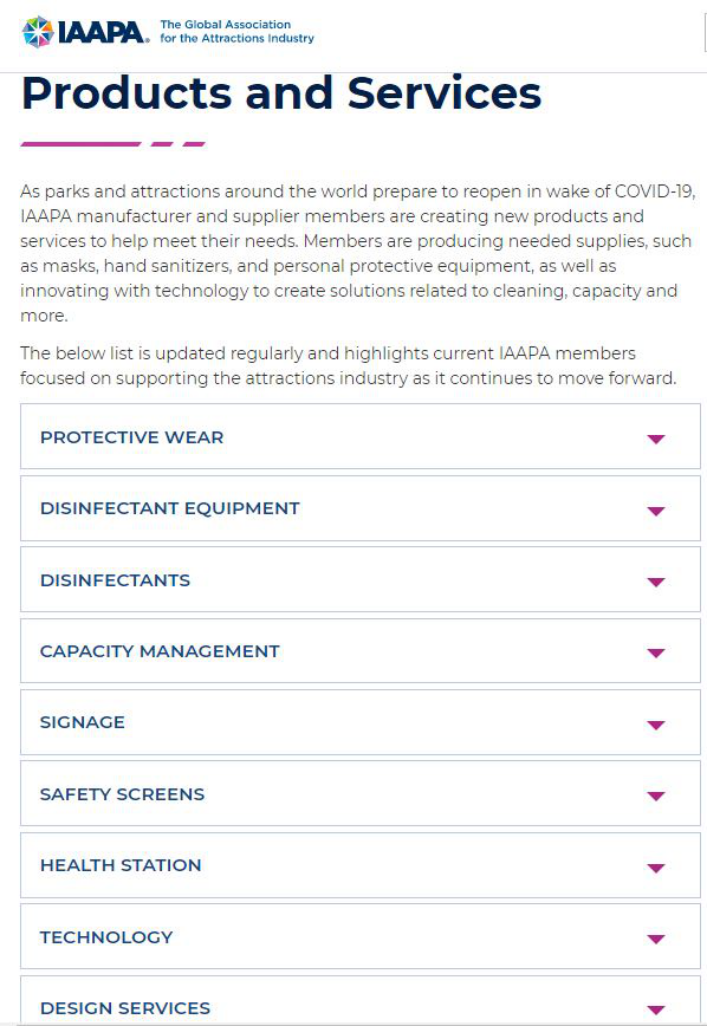This screenshot has width=707, height=1026.
Task: Expand the DESIGN SERVICES section
Action: click(x=125, y=1008)
